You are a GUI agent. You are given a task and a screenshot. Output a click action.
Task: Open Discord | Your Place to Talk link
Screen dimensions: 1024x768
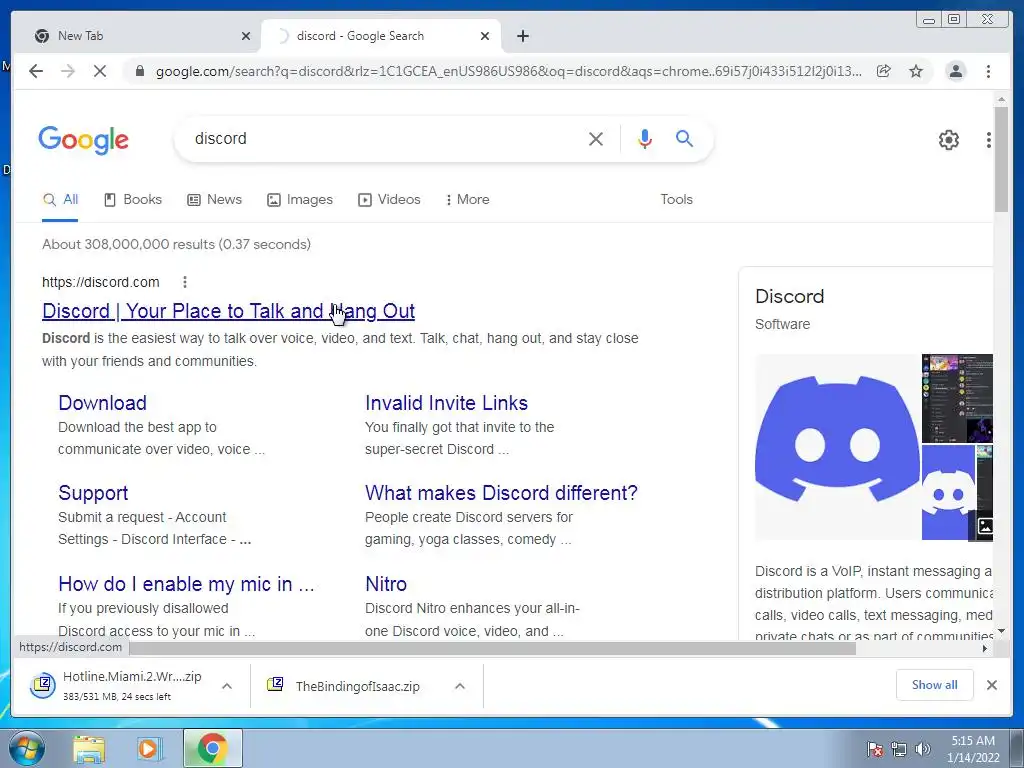point(229,311)
